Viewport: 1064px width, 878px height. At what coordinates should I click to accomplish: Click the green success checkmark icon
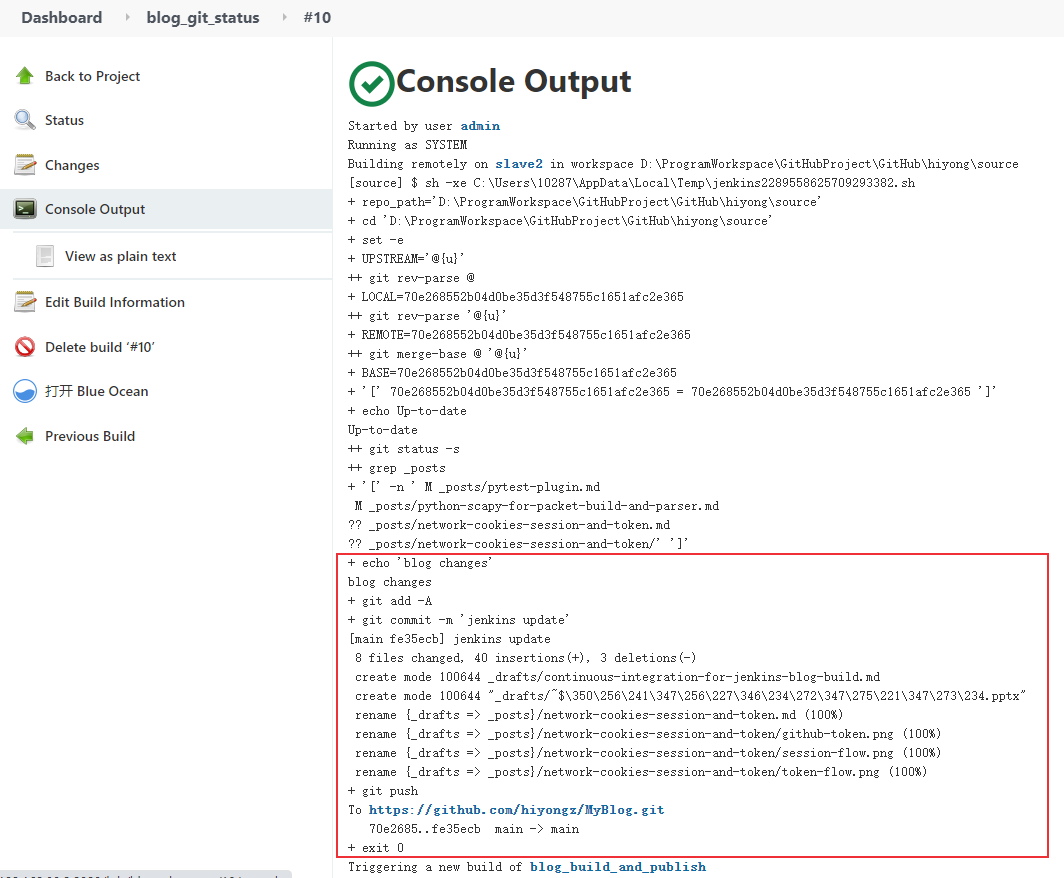pyautogui.click(x=371, y=84)
